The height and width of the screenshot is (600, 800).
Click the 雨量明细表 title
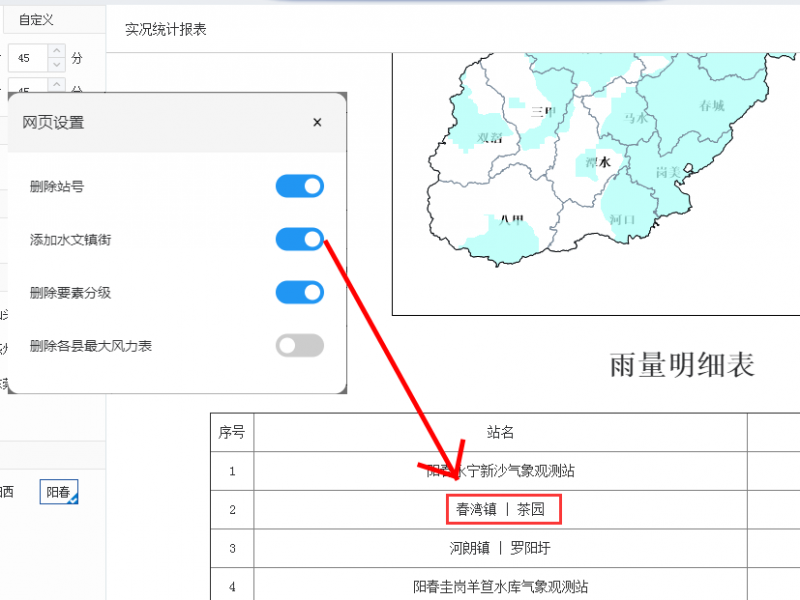click(x=682, y=366)
